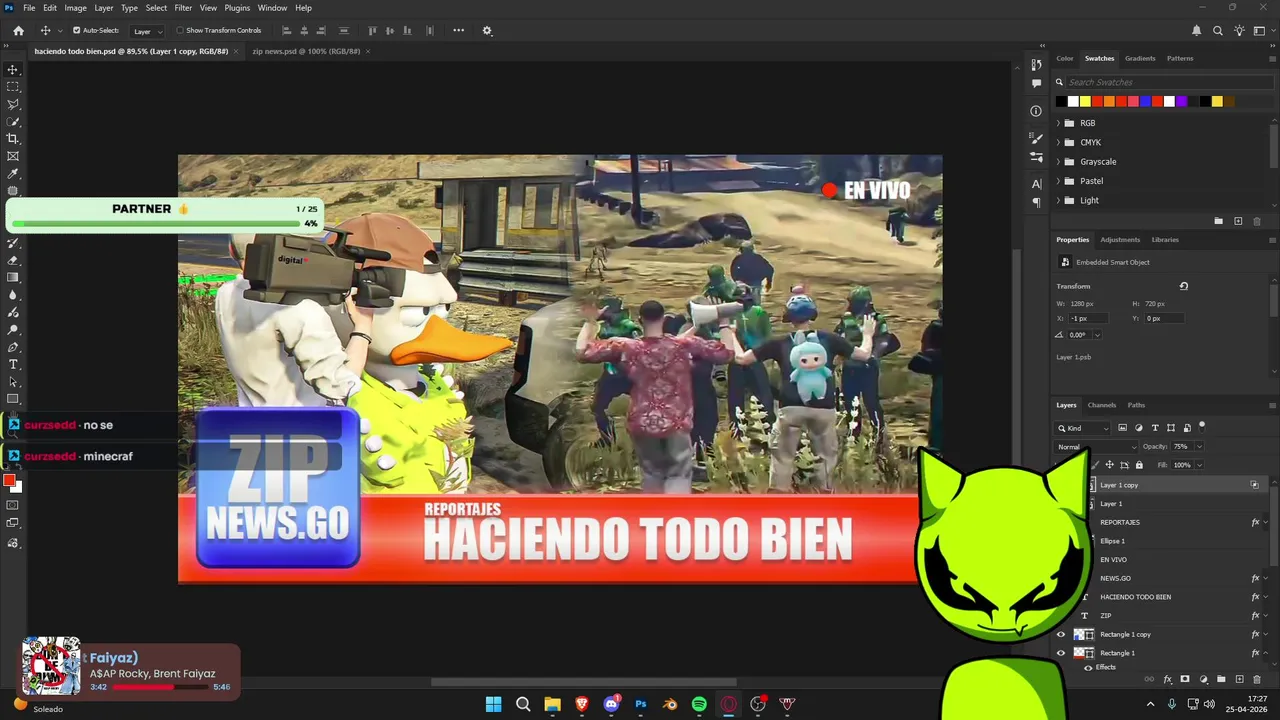Hide the Rectangle 1 copy layer
Viewport: 1280px width, 720px height.
pyautogui.click(x=1061, y=634)
